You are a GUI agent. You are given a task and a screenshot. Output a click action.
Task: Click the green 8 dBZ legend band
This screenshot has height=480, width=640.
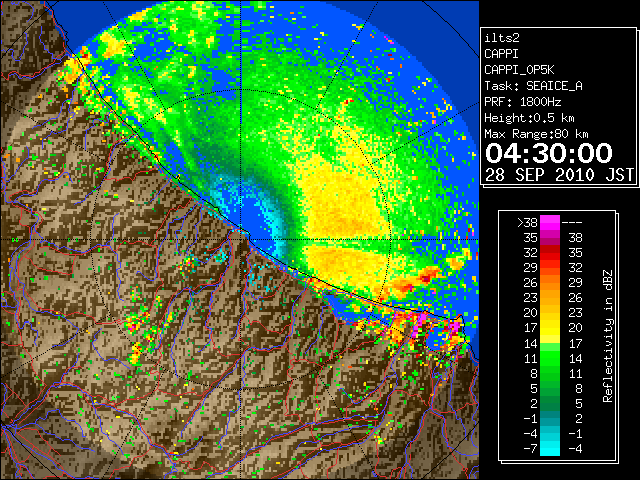(550, 373)
